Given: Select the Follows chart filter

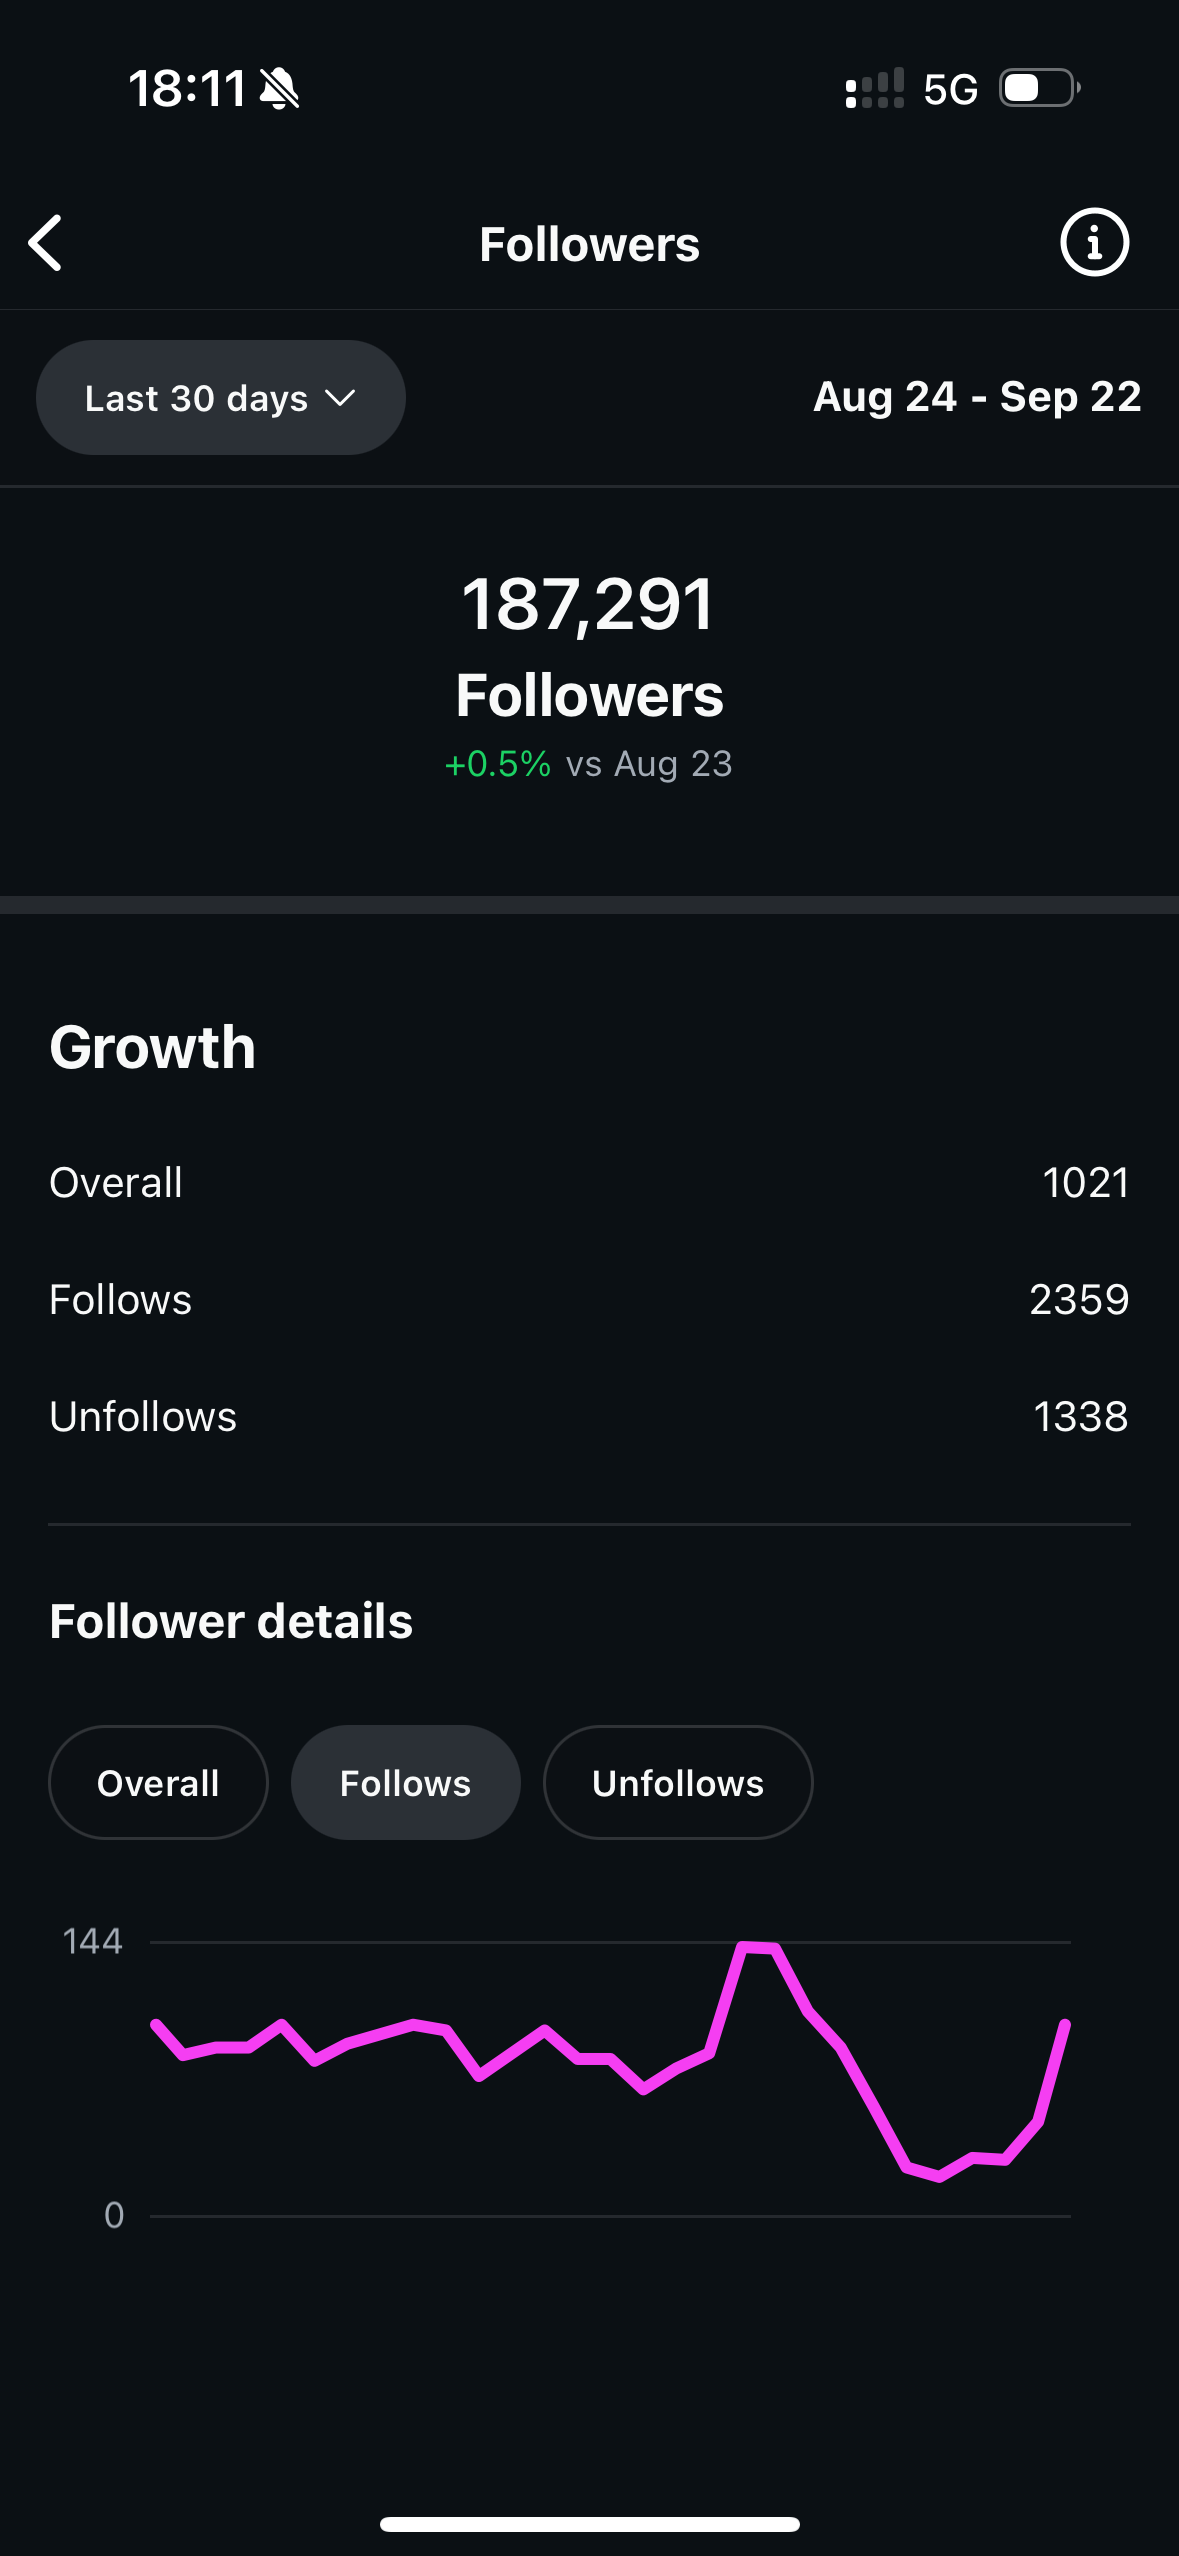Looking at the screenshot, I should point(405,1783).
